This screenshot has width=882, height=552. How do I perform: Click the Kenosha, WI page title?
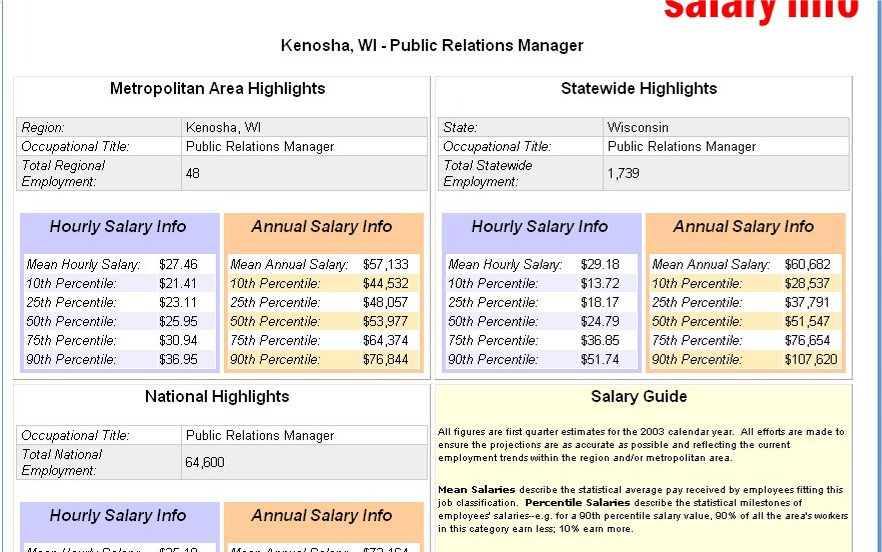tap(432, 46)
